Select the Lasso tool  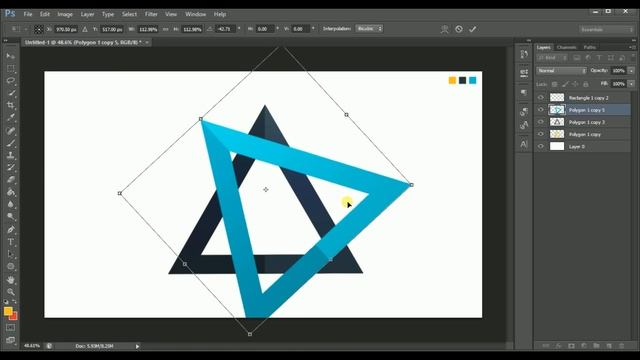coord(11,80)
